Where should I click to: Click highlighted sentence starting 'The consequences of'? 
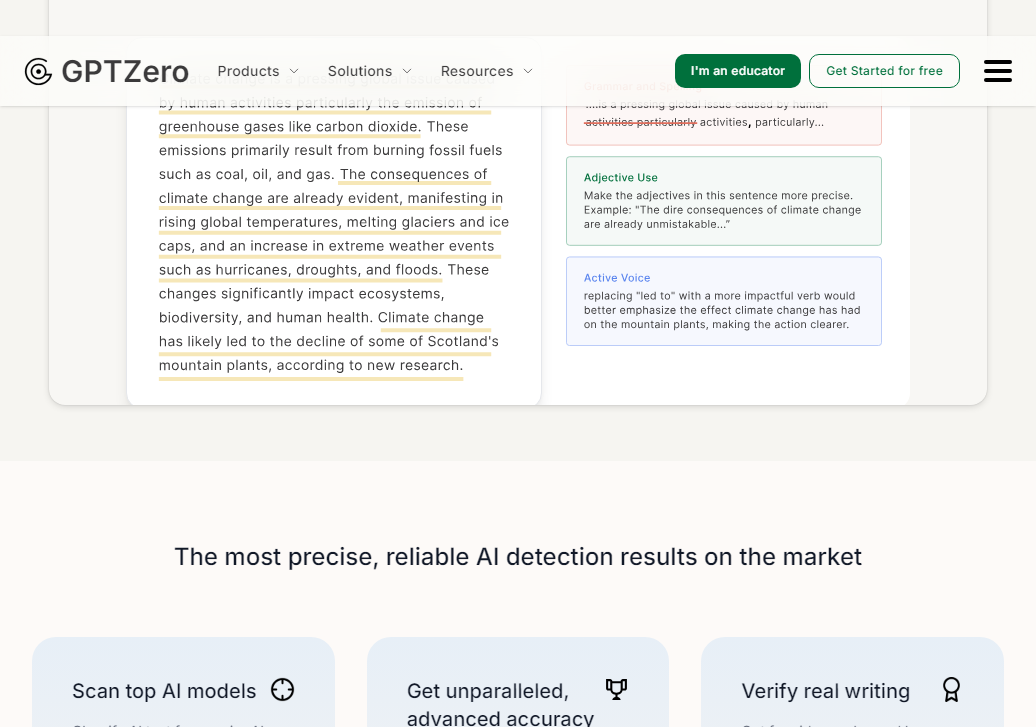333,222
